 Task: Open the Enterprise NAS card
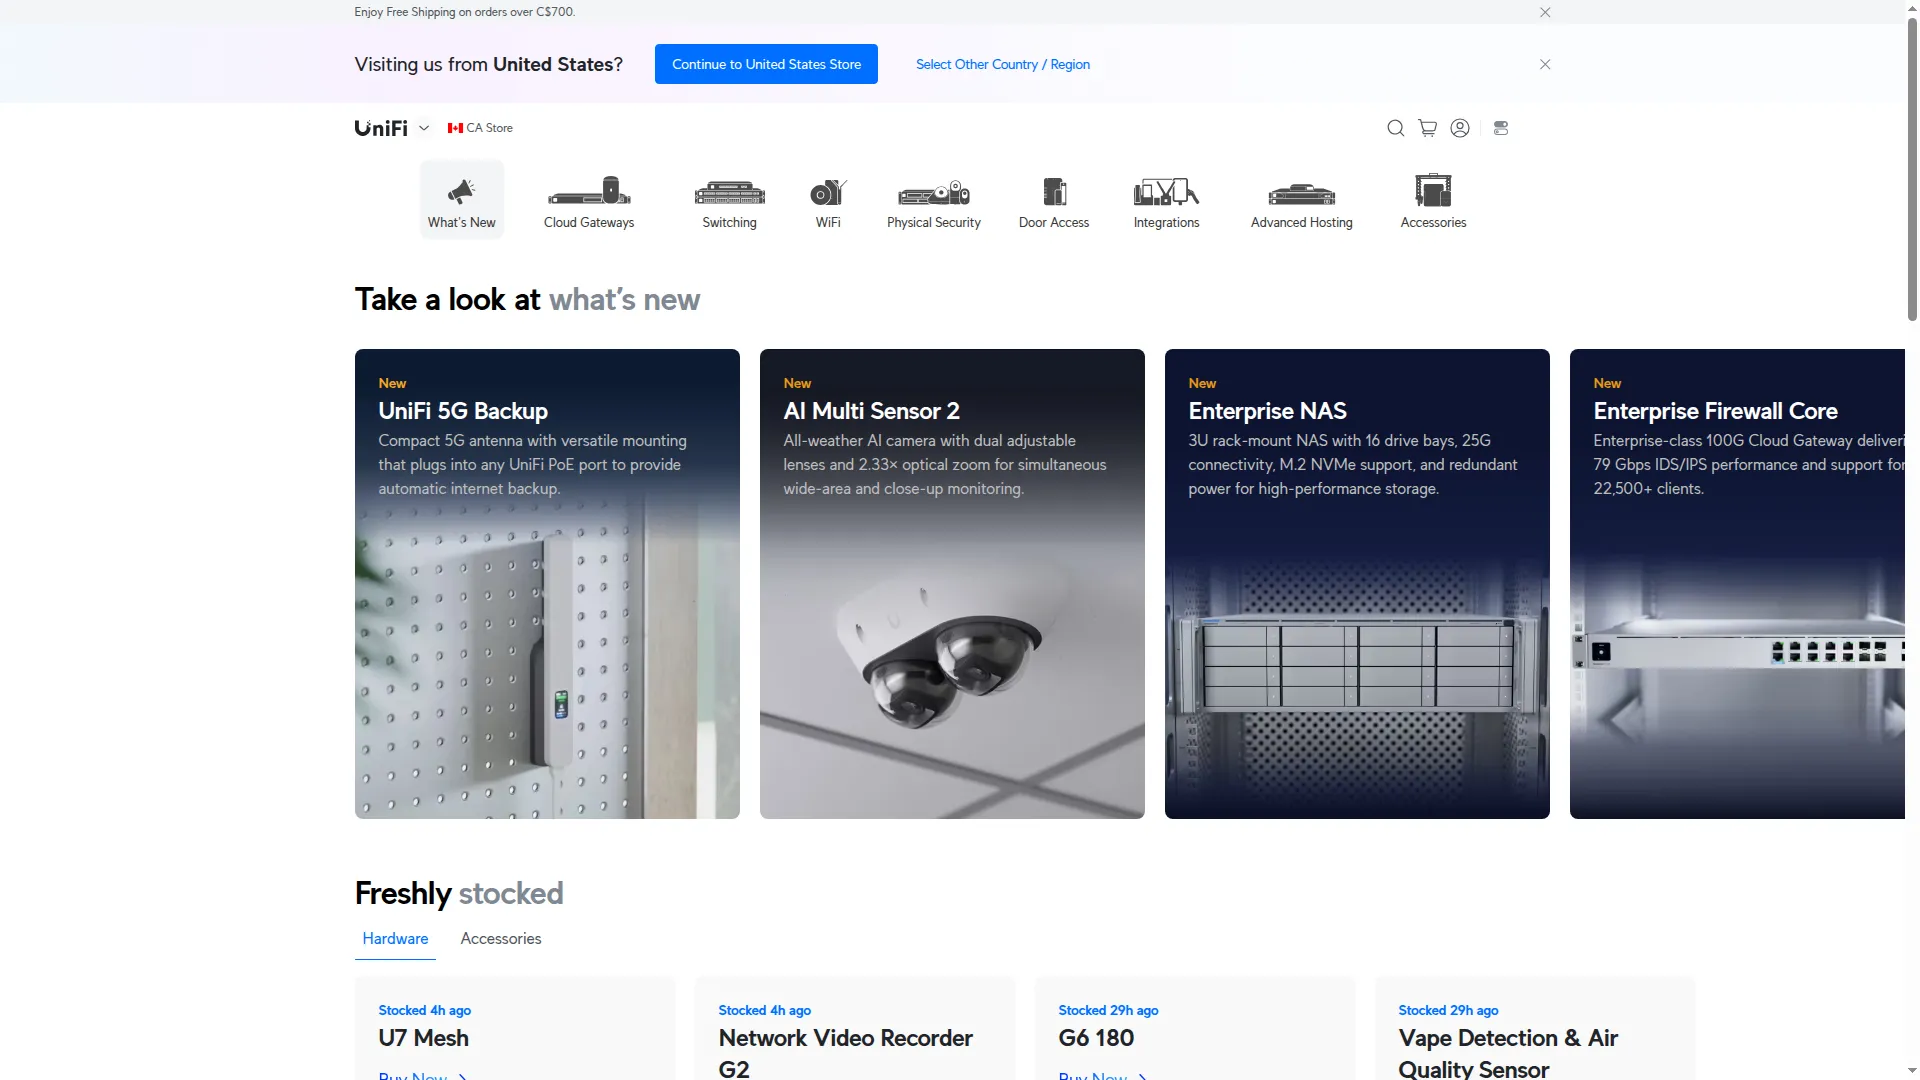point(1357,584)
